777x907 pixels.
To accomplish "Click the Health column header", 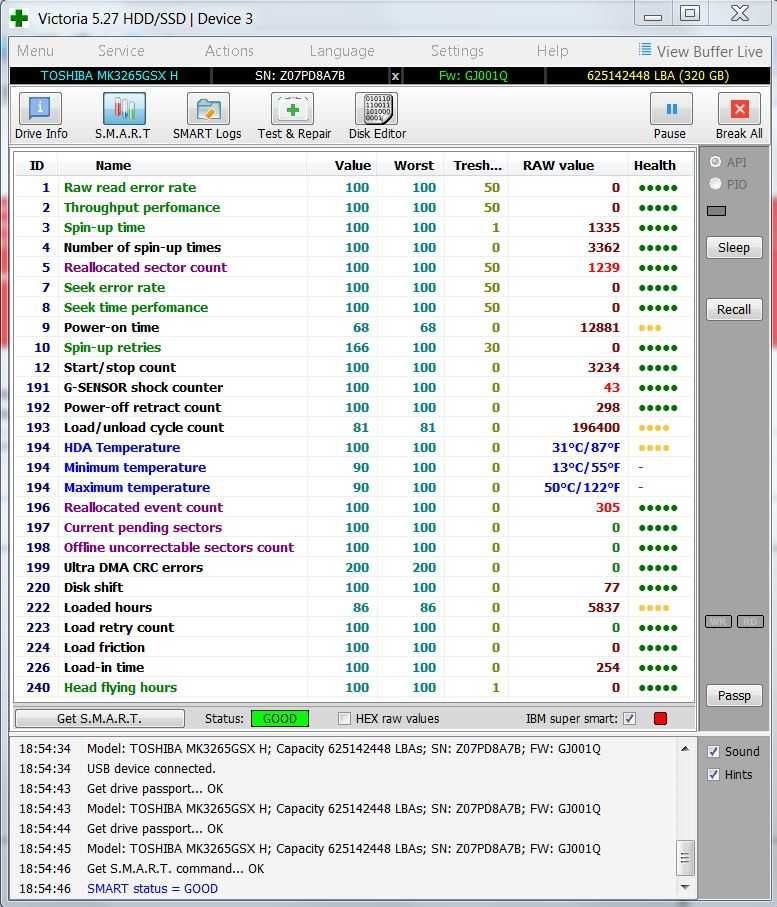I will (x=654, y=165).
